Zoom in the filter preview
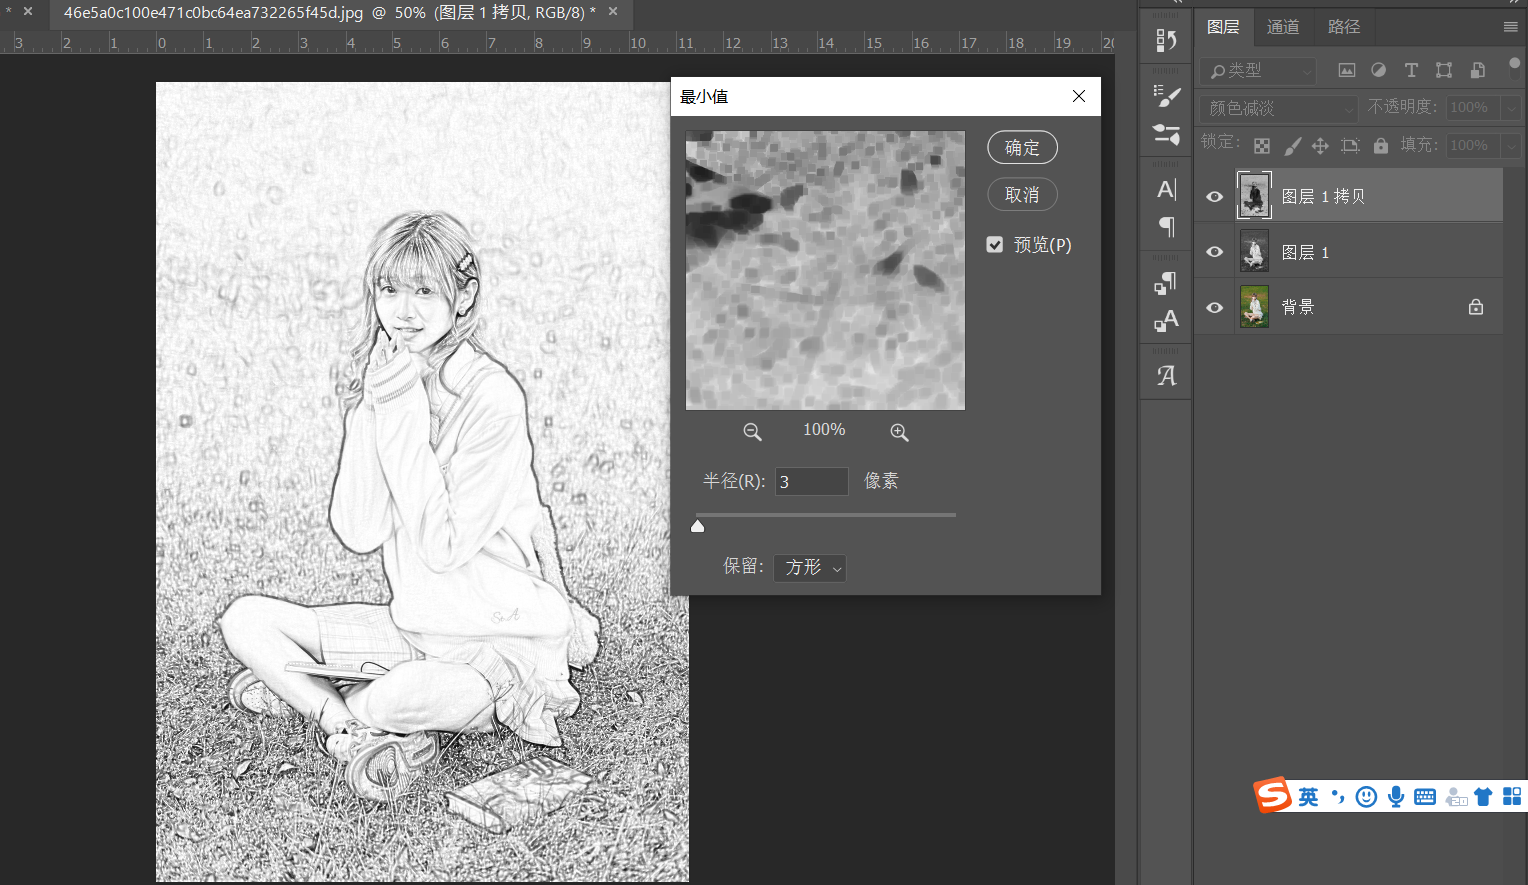The height and width of the screenshot is (885, 1528). [x=899, y=432]
